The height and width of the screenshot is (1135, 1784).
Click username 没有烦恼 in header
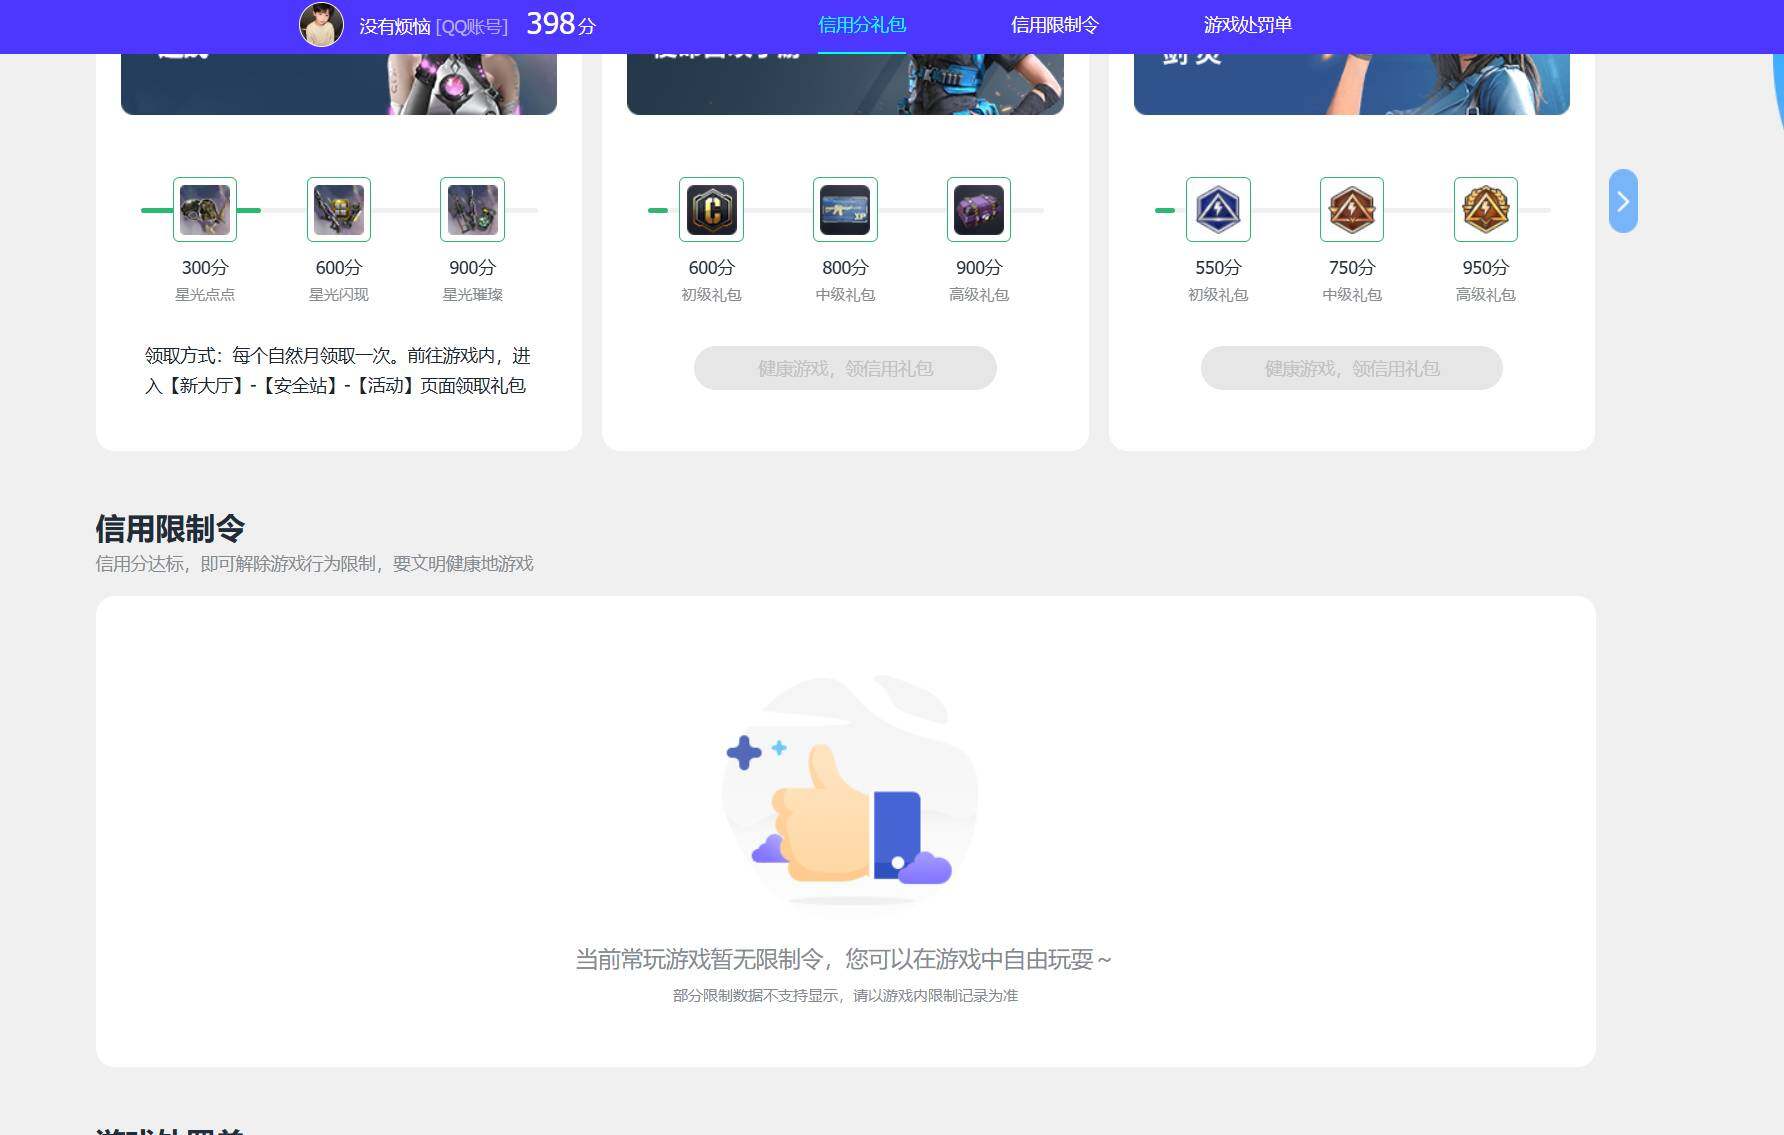click(395, 27)
